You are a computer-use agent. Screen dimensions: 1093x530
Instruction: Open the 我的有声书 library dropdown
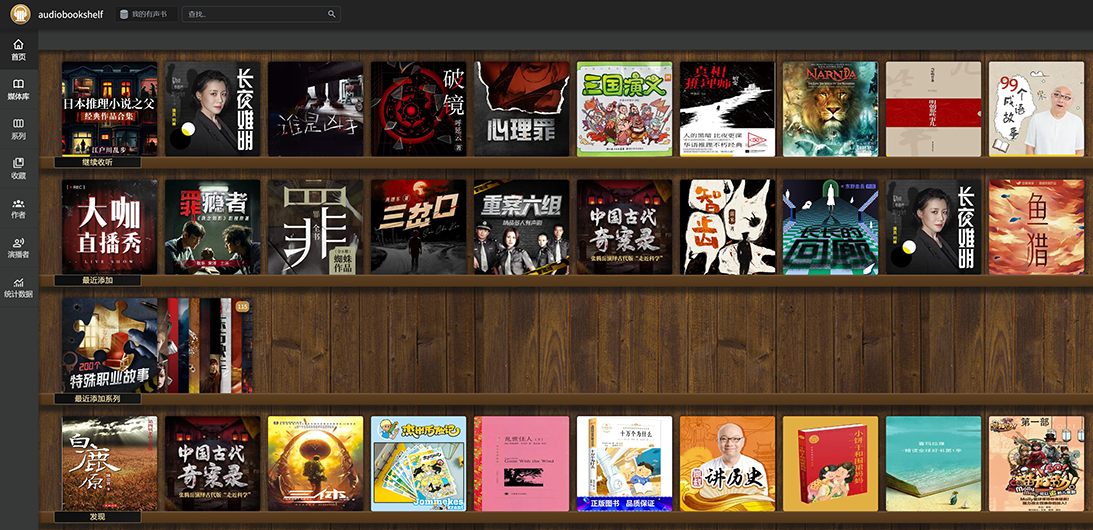pos(146,14)
